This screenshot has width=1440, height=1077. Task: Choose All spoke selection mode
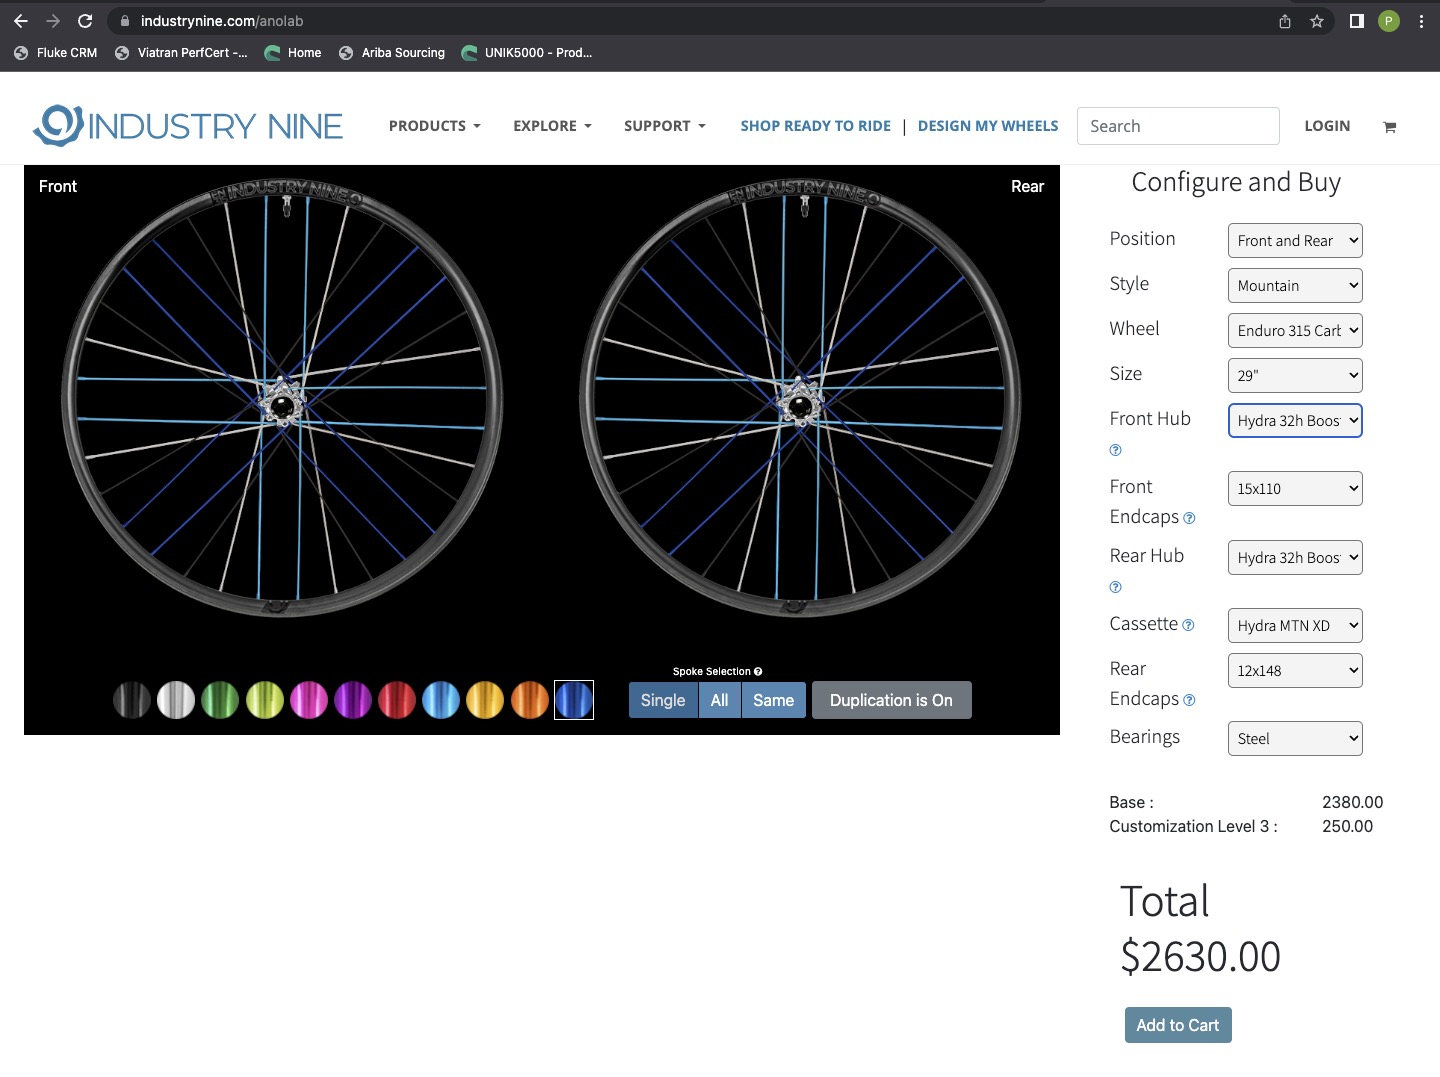tap(720, 700)
